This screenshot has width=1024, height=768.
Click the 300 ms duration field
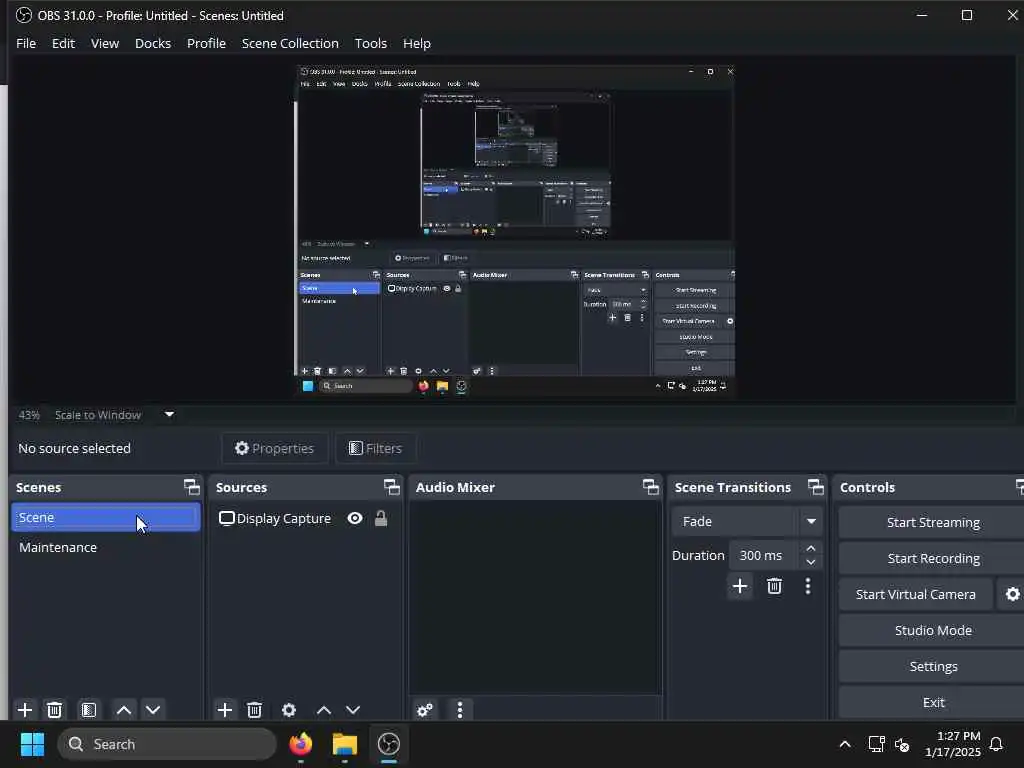click(763, 555)
